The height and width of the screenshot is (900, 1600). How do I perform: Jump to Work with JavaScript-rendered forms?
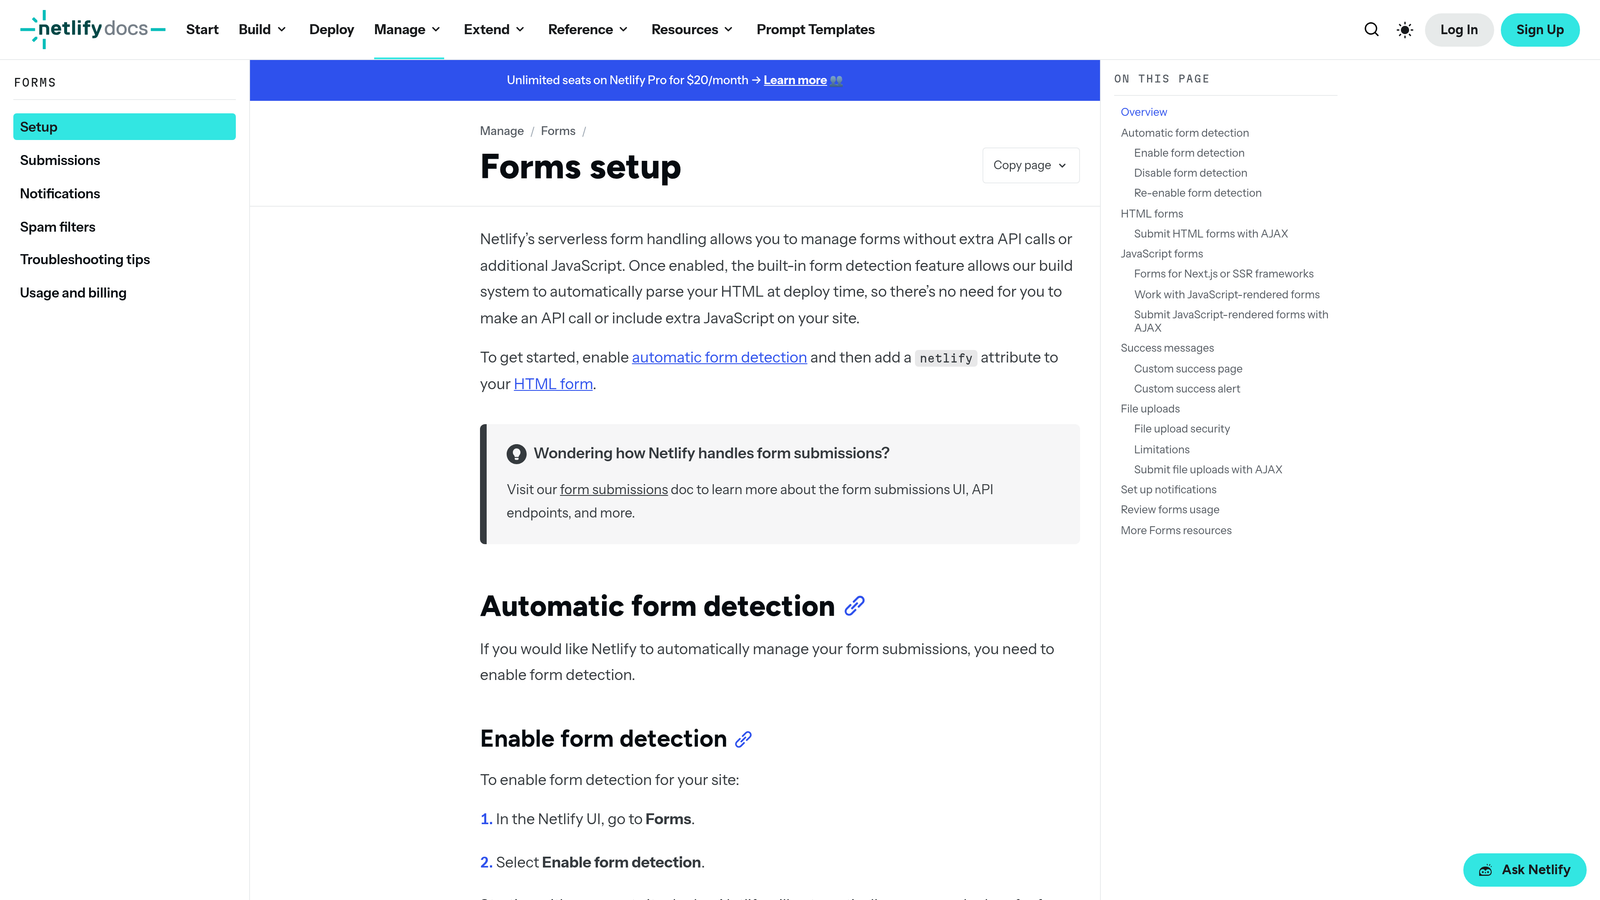click(1227, 295)
